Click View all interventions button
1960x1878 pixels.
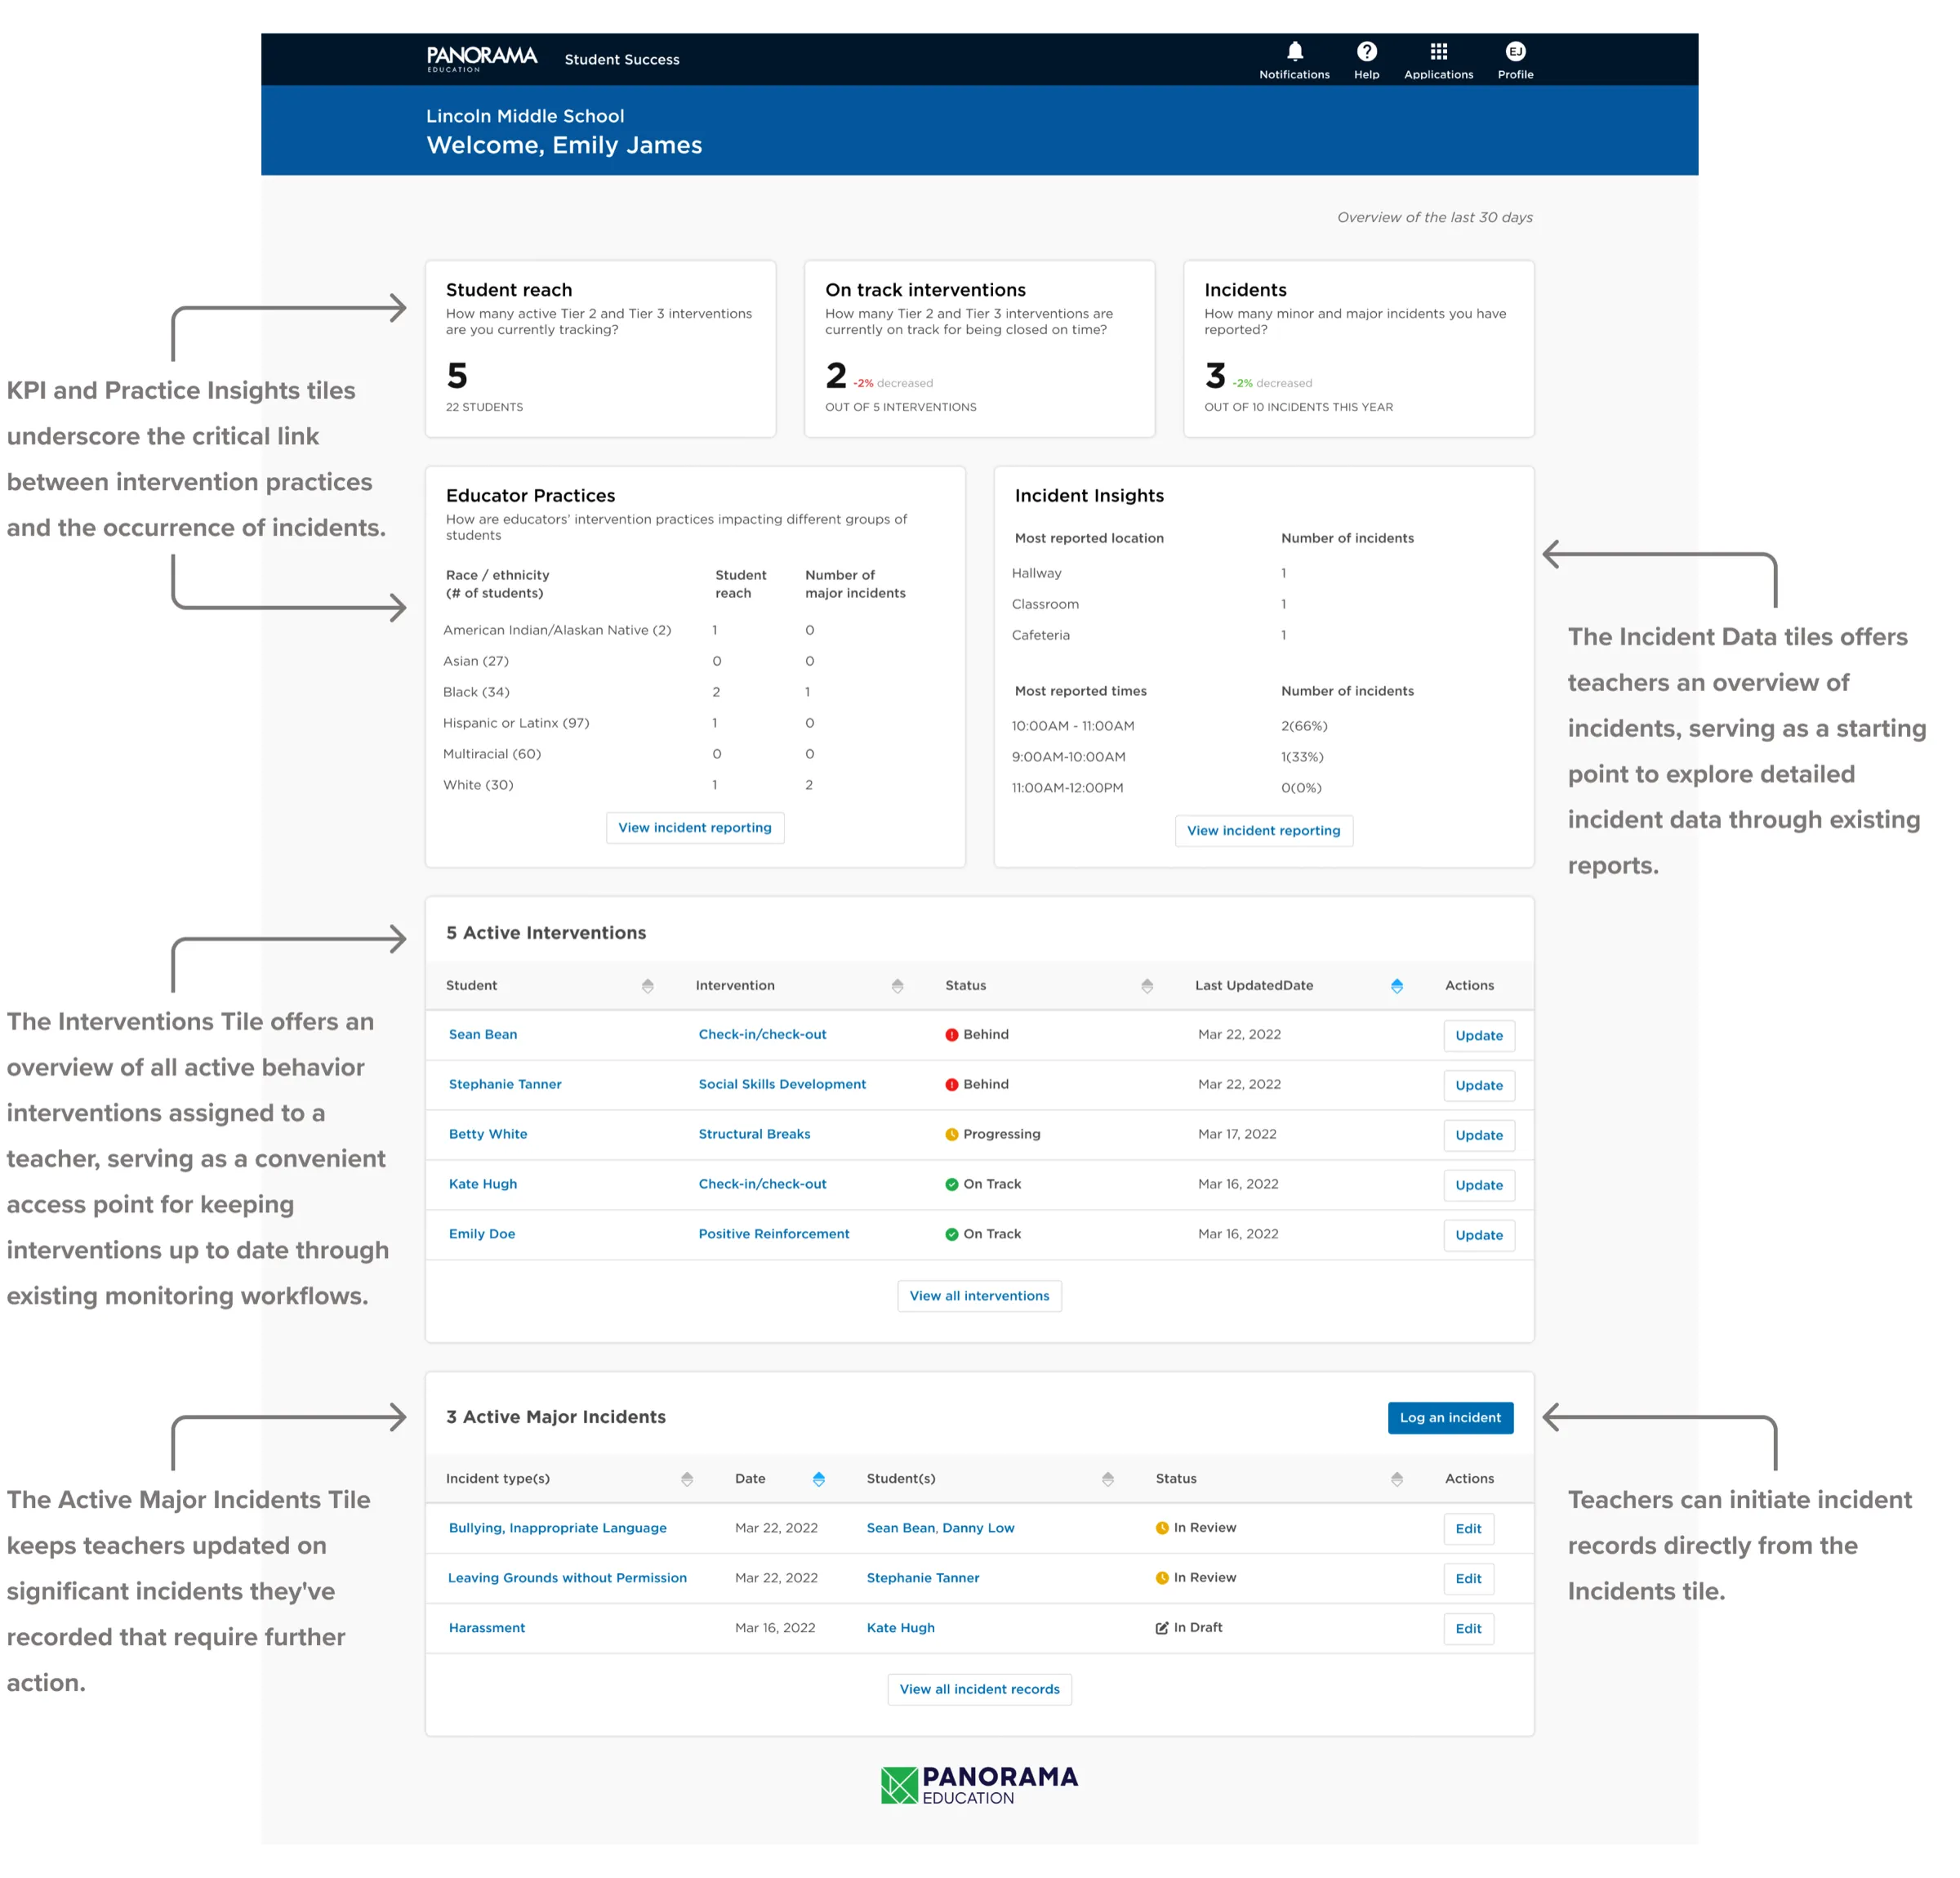pos(979,1296)
